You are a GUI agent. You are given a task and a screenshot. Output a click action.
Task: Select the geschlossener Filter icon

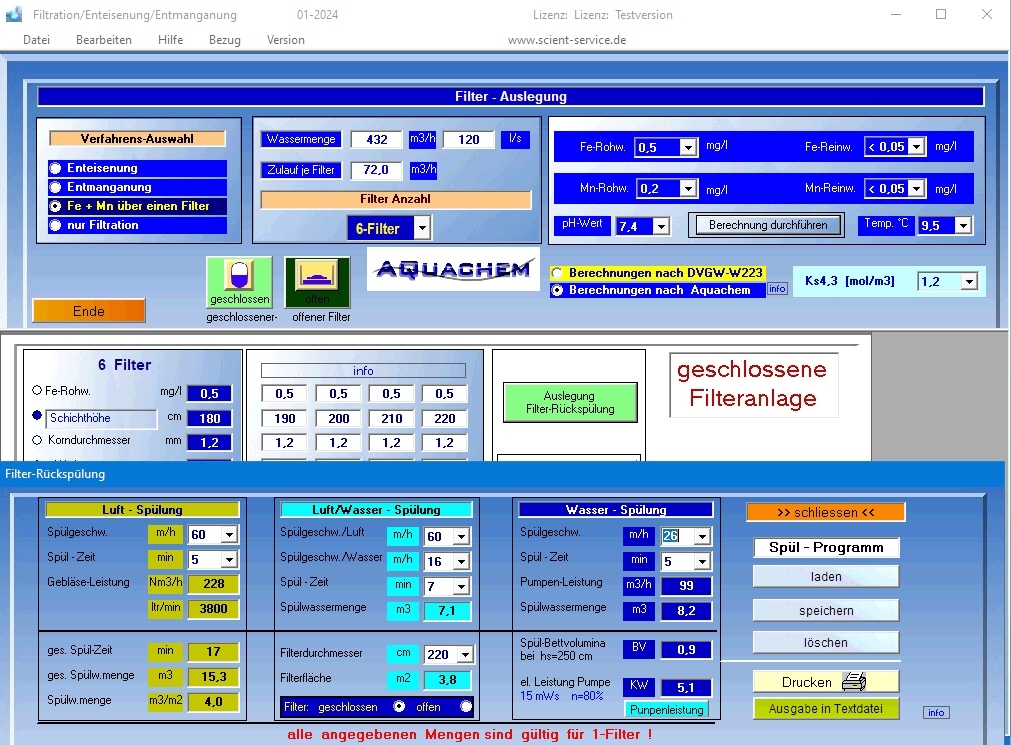point(239,281)
